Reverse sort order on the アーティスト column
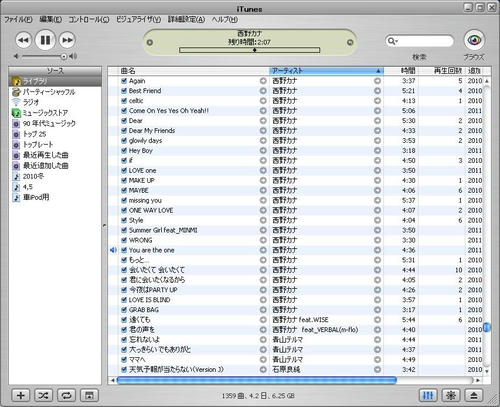The image size is (500, 407). click(x=326, y=71)
